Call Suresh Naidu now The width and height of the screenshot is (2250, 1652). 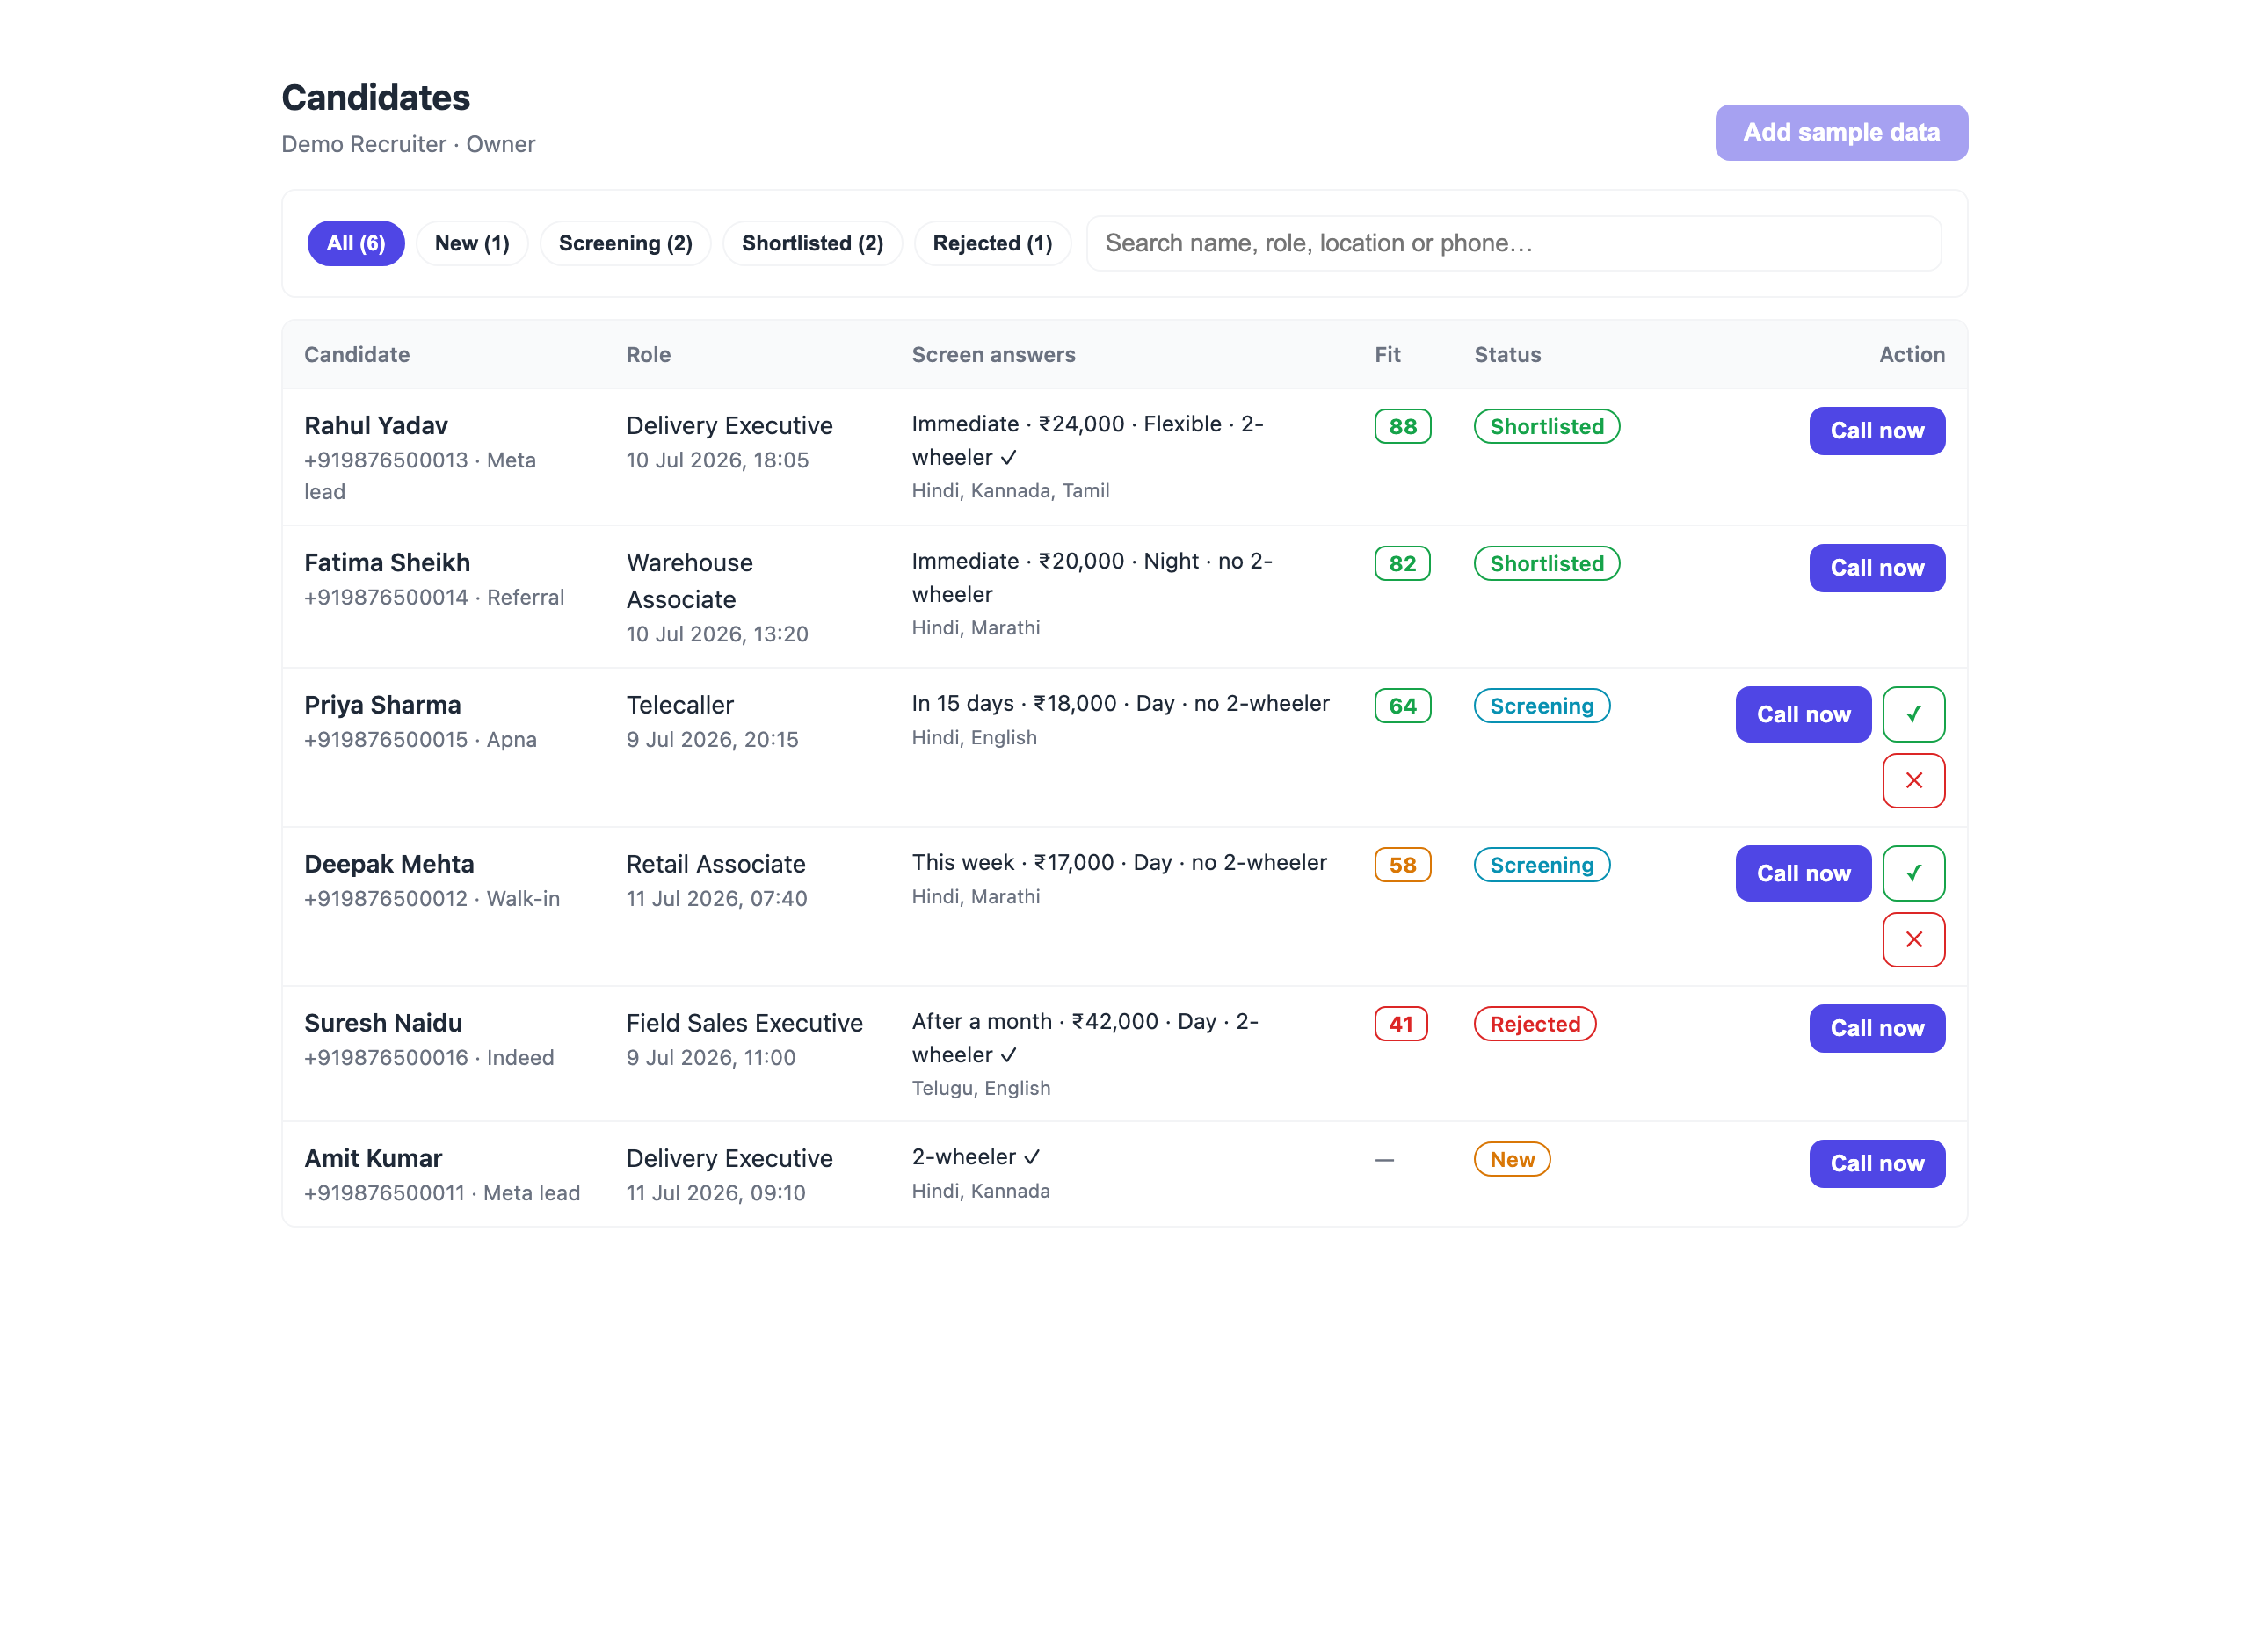1877,1028
